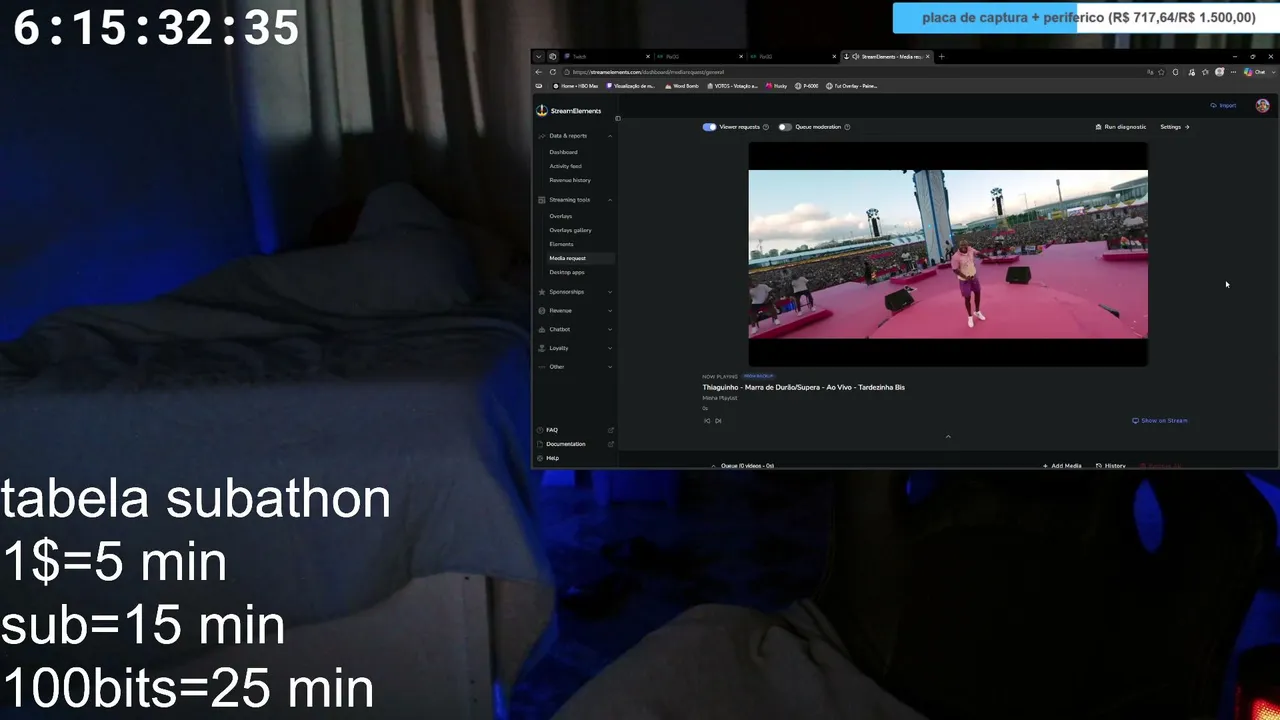Switch to the StreamElements Media request tab
Screen dimensions: 1280x720
point(886,56)
